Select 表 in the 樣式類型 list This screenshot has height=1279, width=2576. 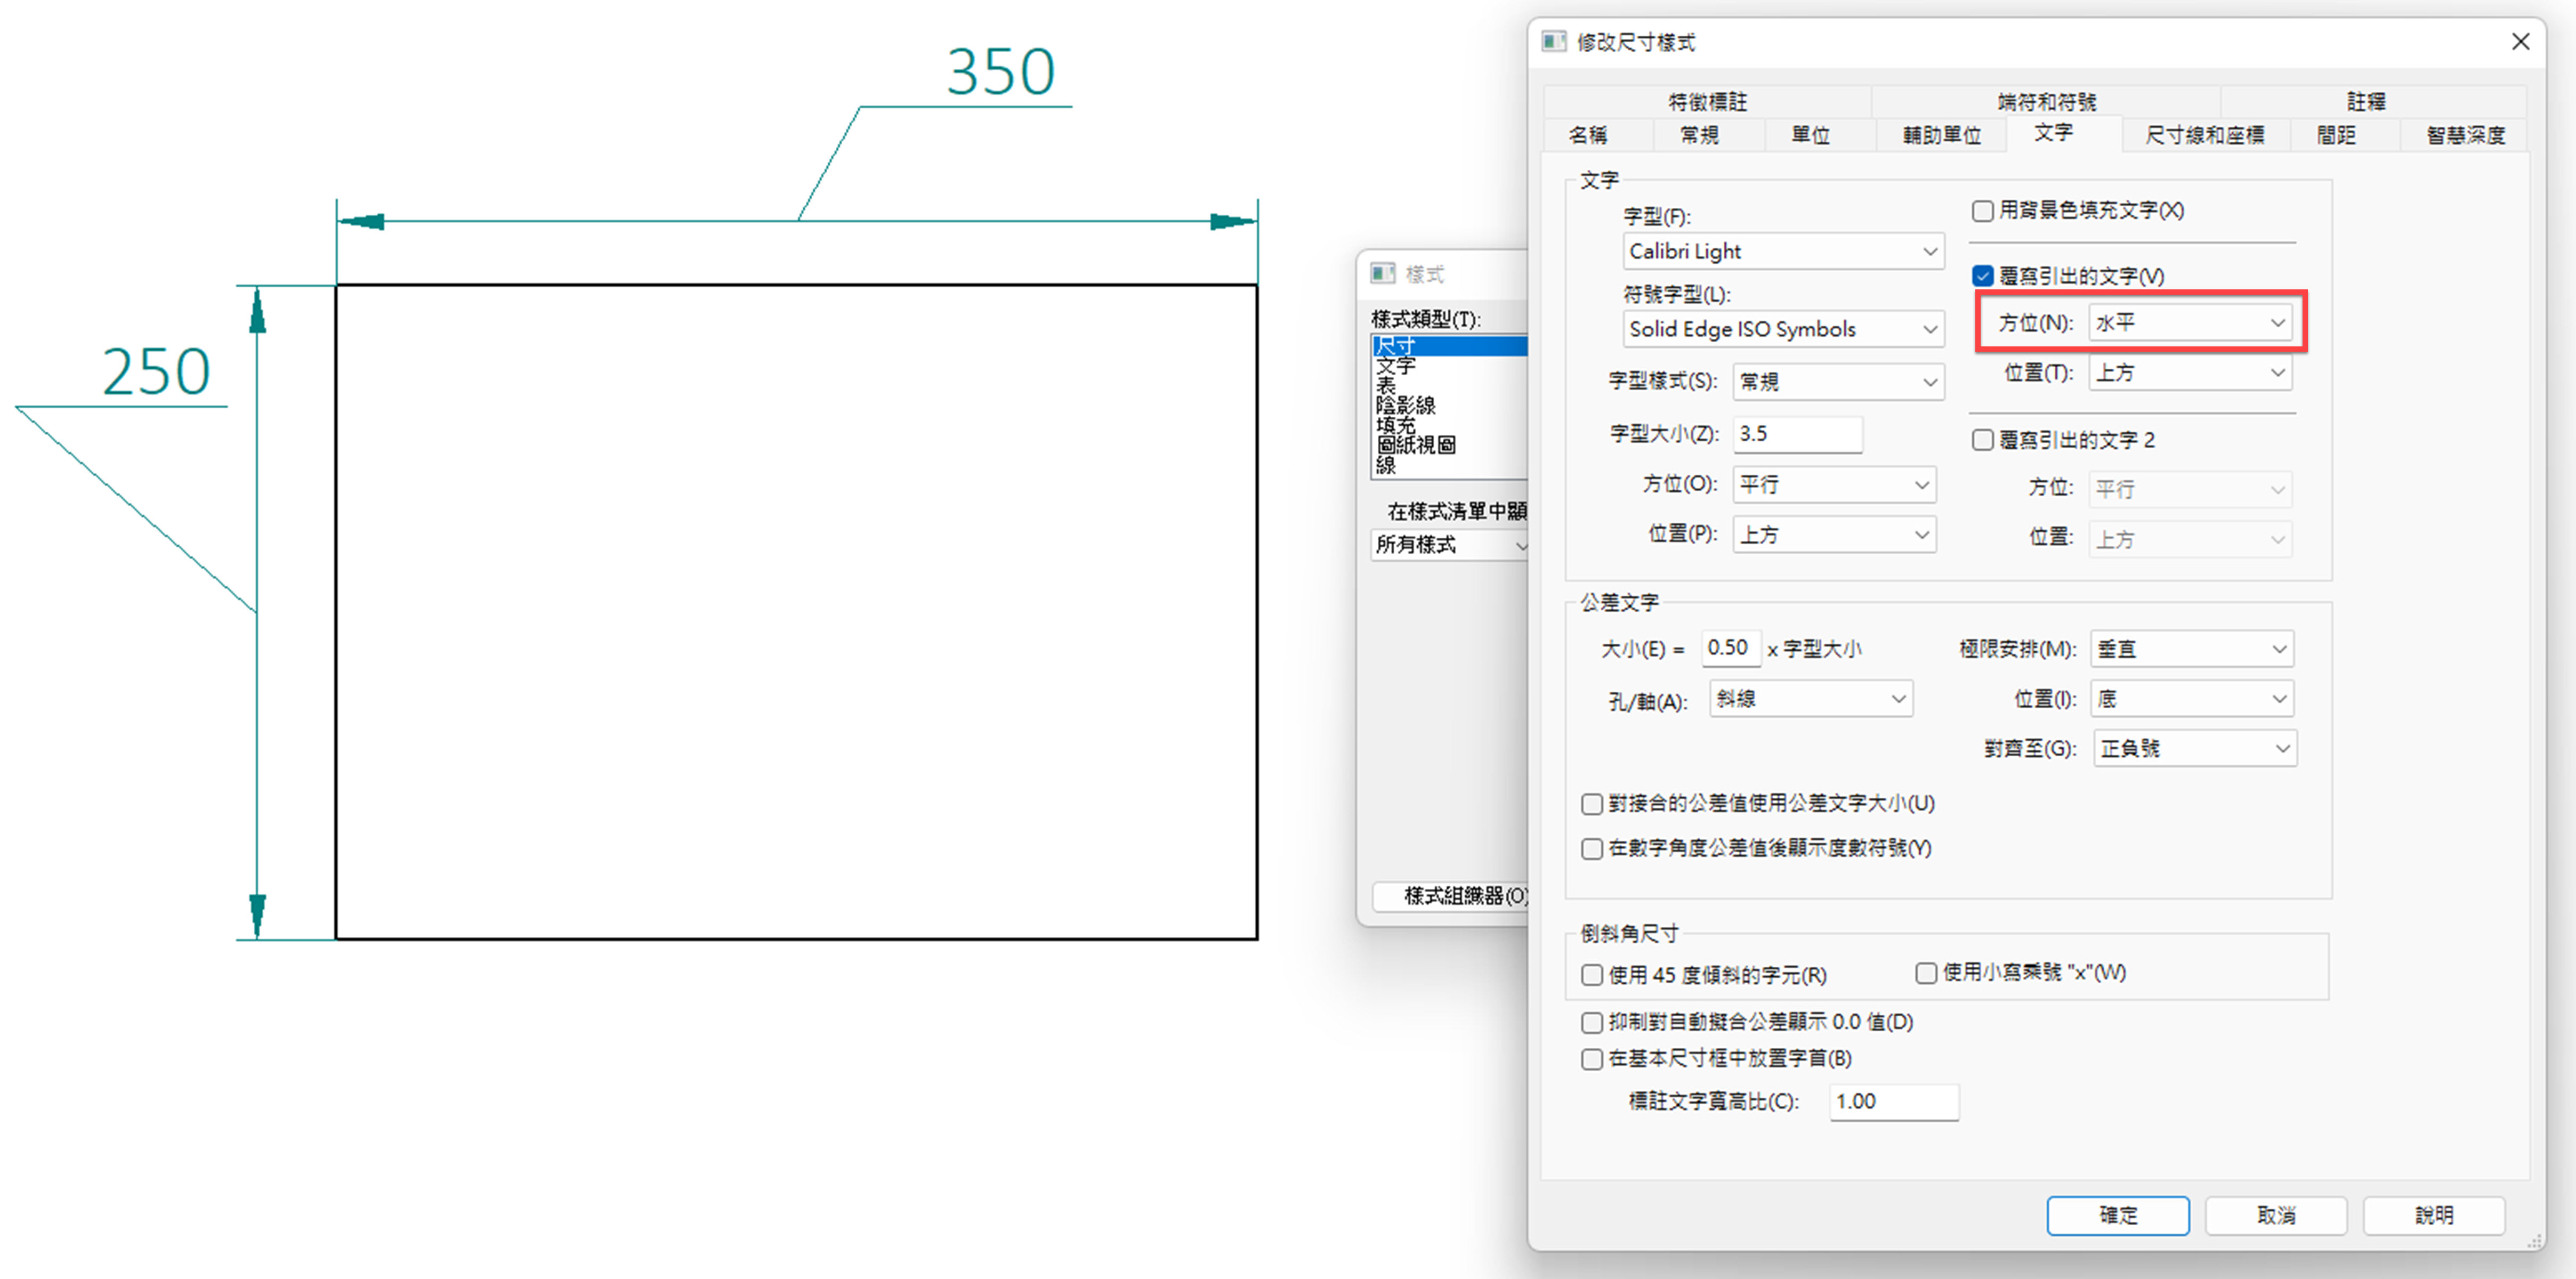1450,385
